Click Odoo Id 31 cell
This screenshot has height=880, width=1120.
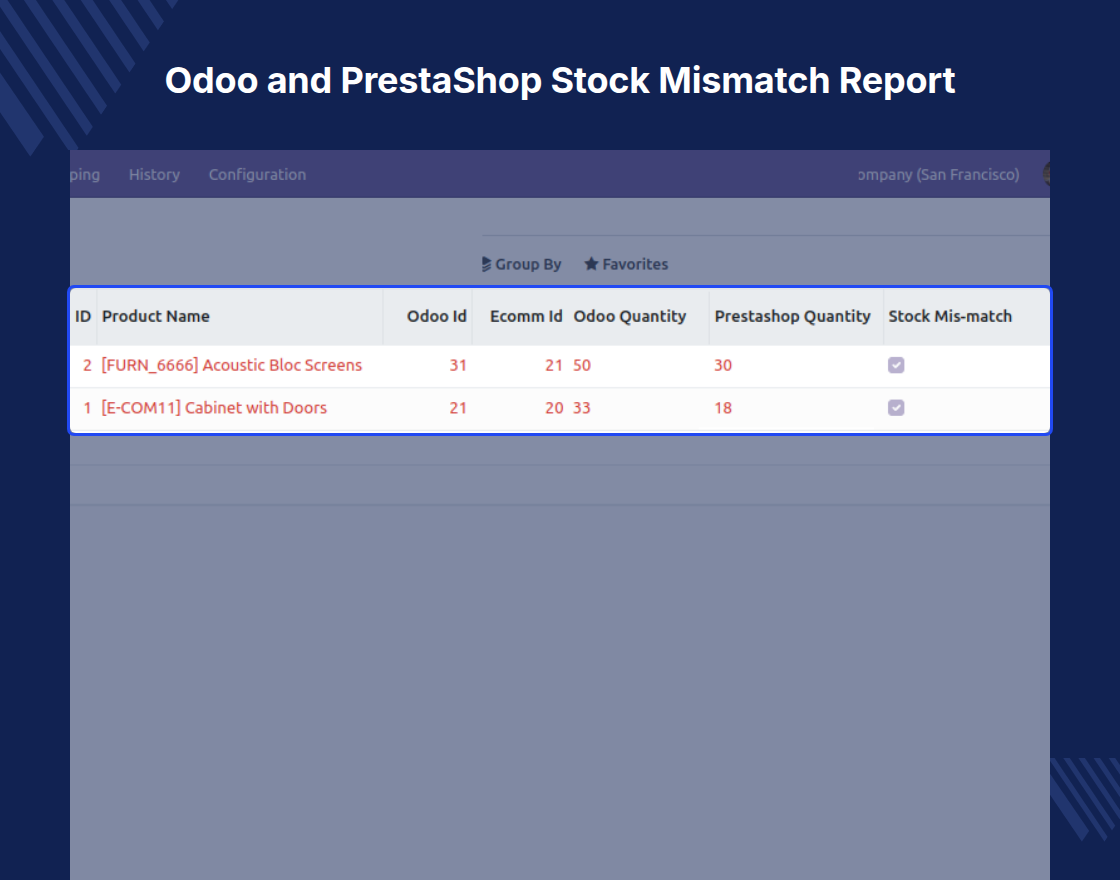click(x=458, y=365)
